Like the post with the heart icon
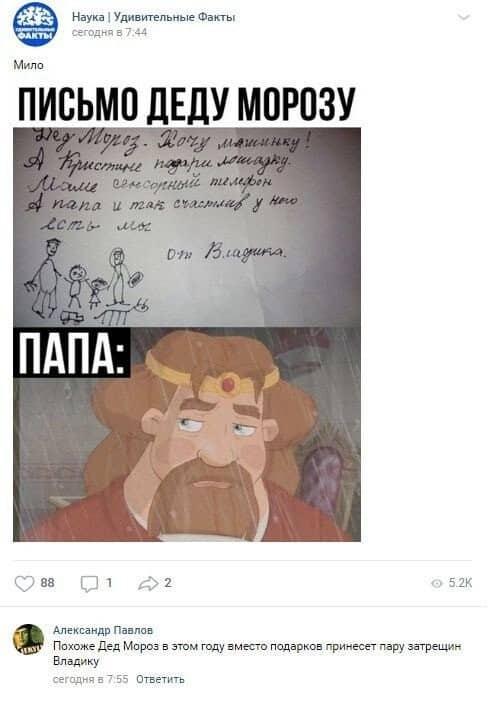Screen dimensions: 495x703 coord(24,583)
